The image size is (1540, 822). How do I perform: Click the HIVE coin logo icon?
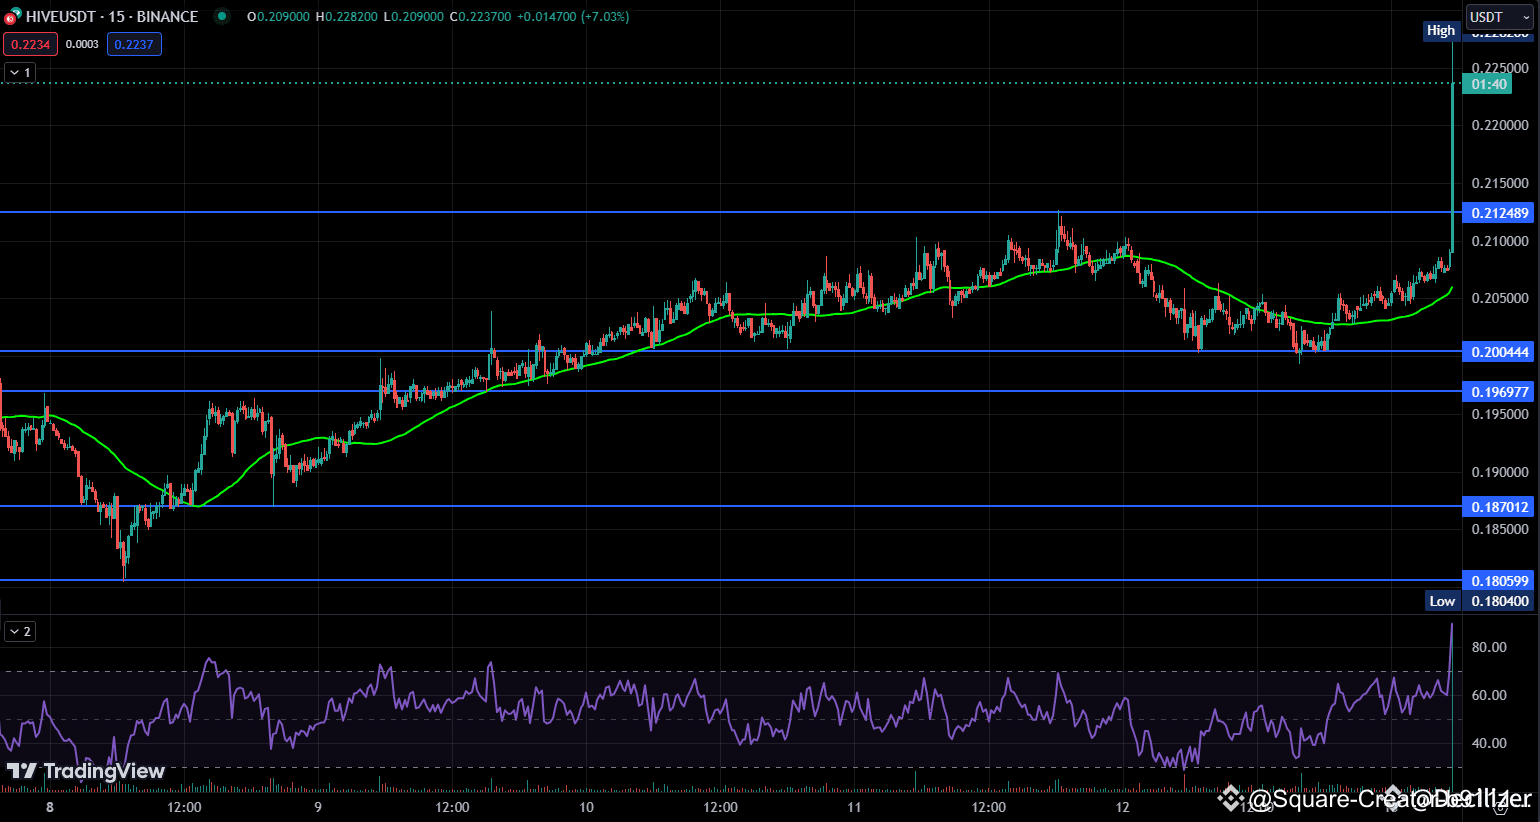pyautogui.click(x=14, y=16)
